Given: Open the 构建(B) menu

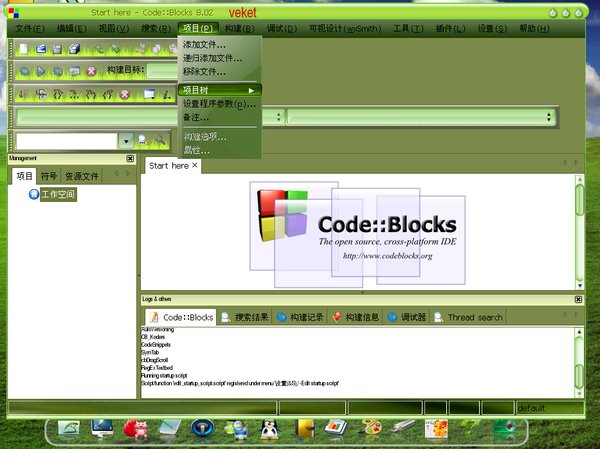Looking at the screenshot, I should click(x=240, y=29).
